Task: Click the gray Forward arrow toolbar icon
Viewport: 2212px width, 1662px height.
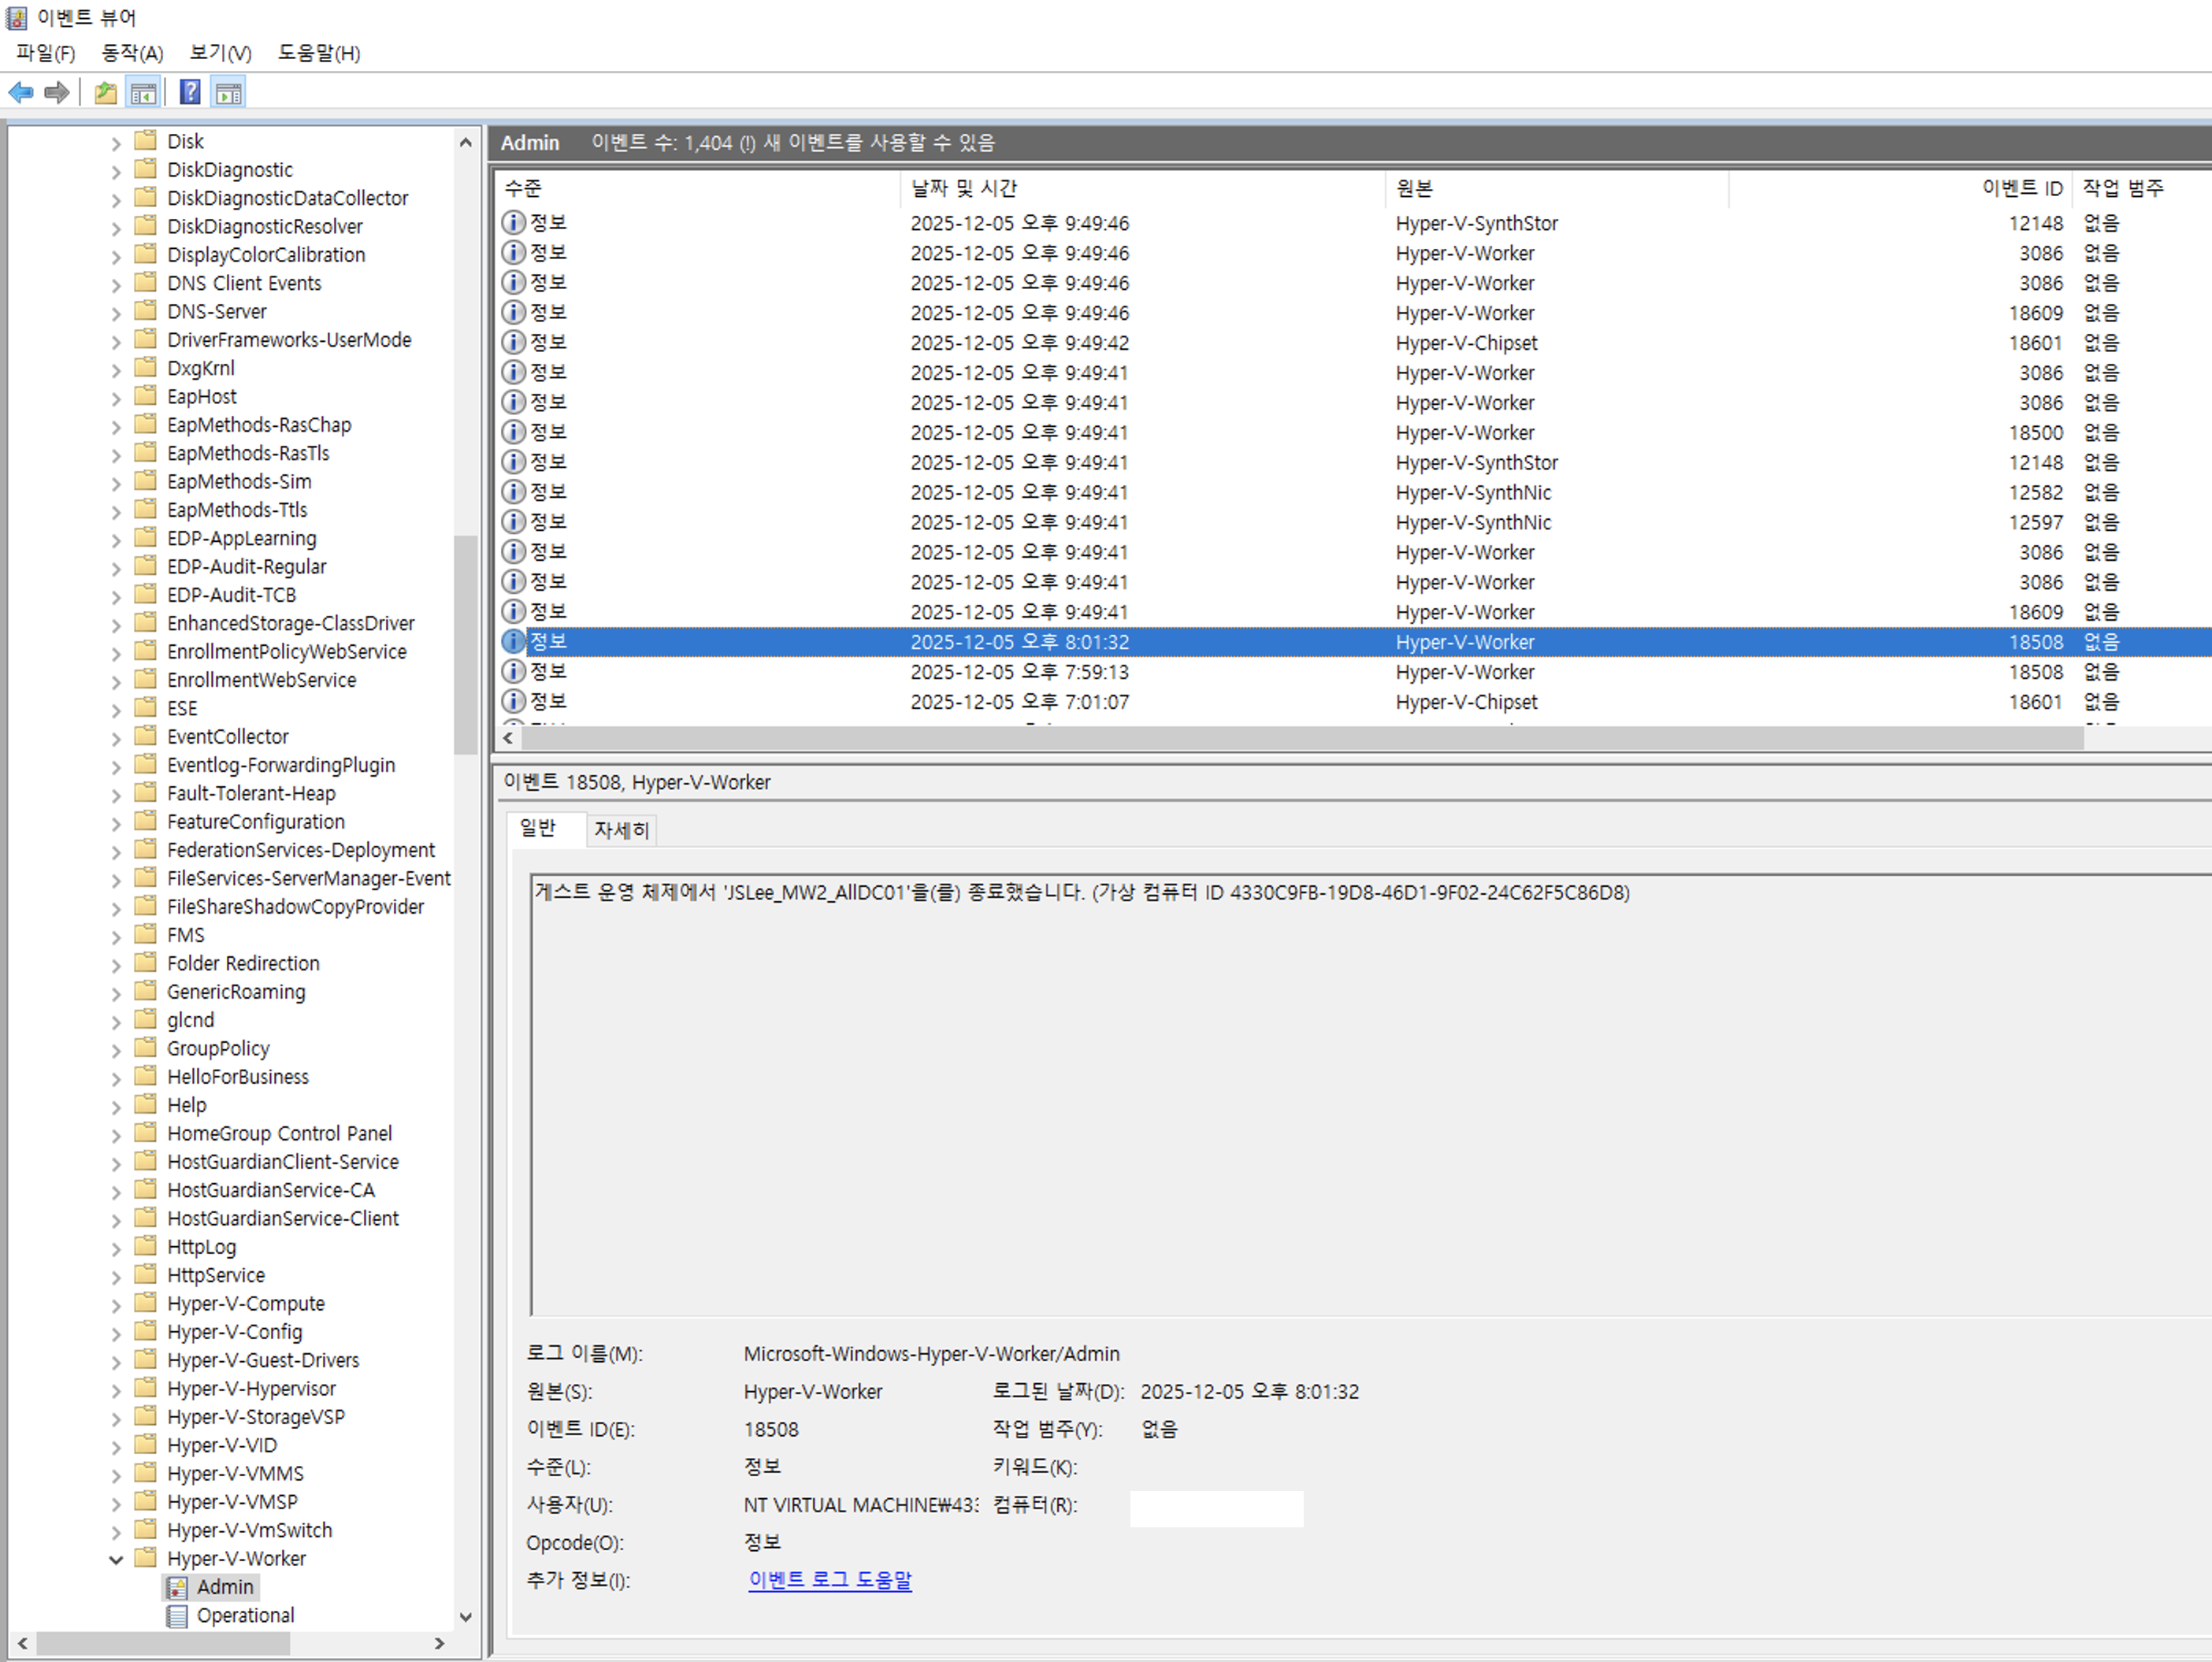Action: pos(57,93)
